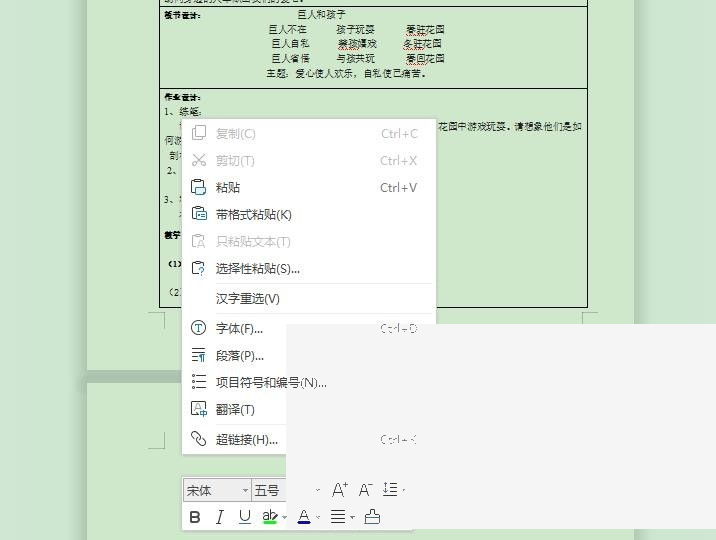This screenshot has height=540, width=716.
Task: Decrease font size with A- icon
Action: [365, 490]
